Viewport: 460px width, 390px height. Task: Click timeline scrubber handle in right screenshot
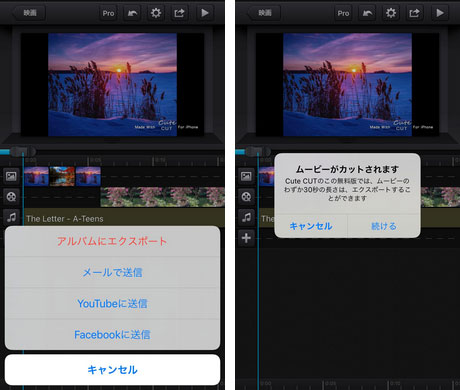pyautogui.click(x=257, y=152)
